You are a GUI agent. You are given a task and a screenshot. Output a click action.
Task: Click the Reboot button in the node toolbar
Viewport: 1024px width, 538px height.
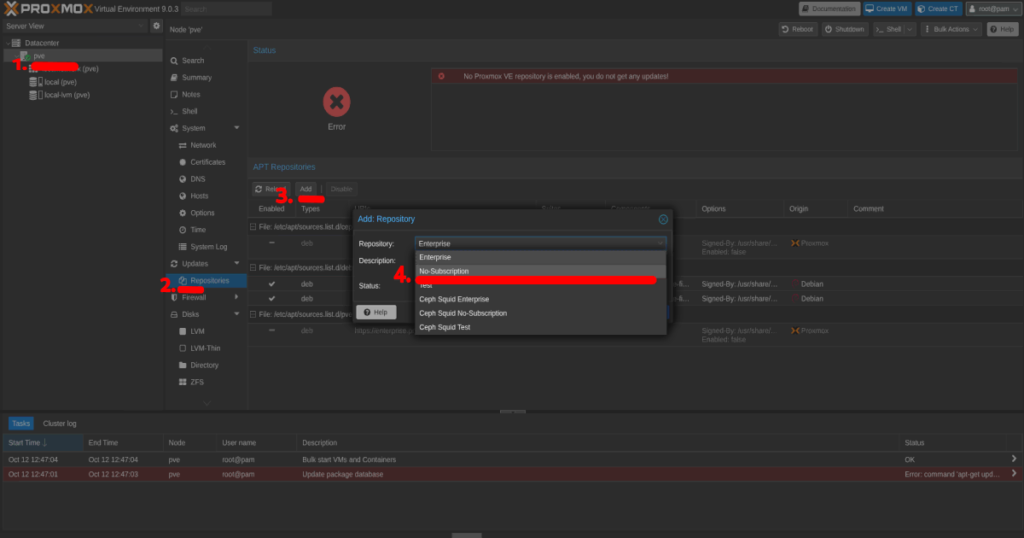click(797, 30)
